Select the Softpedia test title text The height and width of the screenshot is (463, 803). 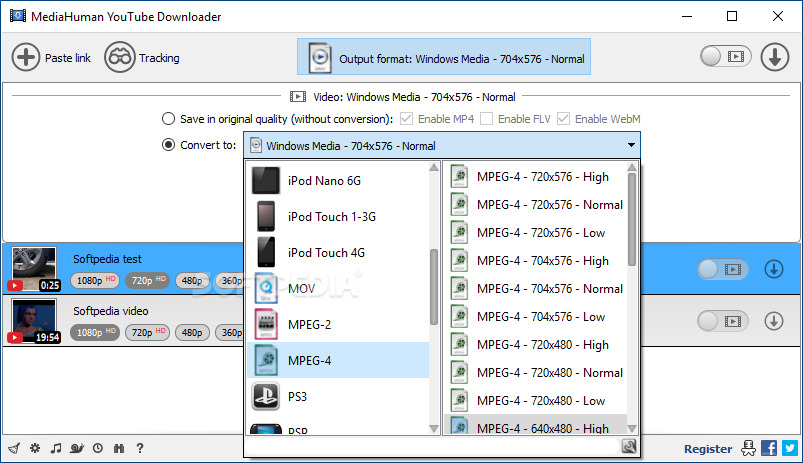click(x=108, y=259)
